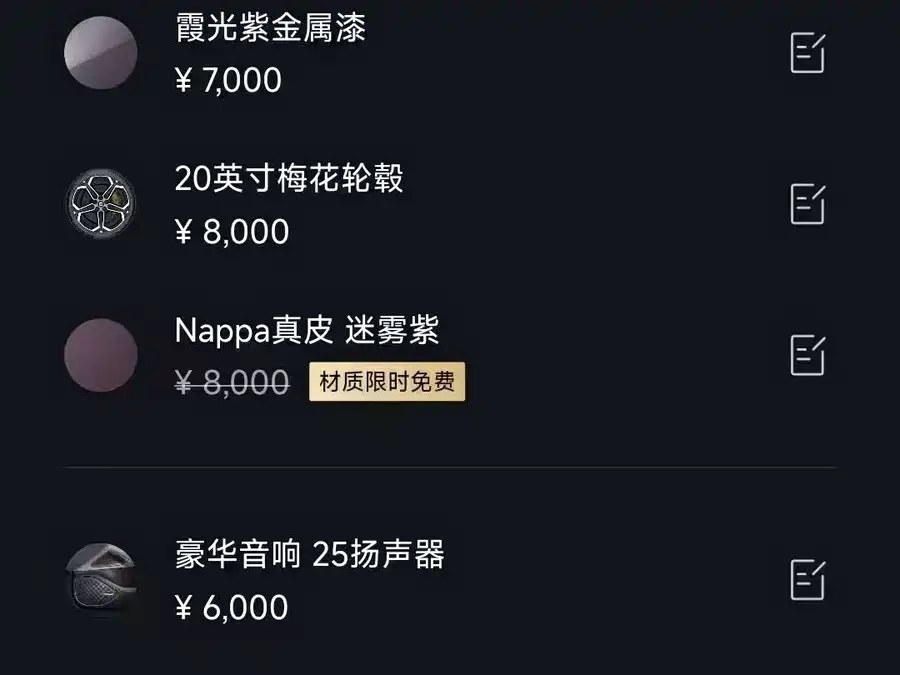Image resolution: width=900 pixels, height=675 pixels.
Task: Click the crossed-out ¥ 8,000 price
Action: point(231,382)
